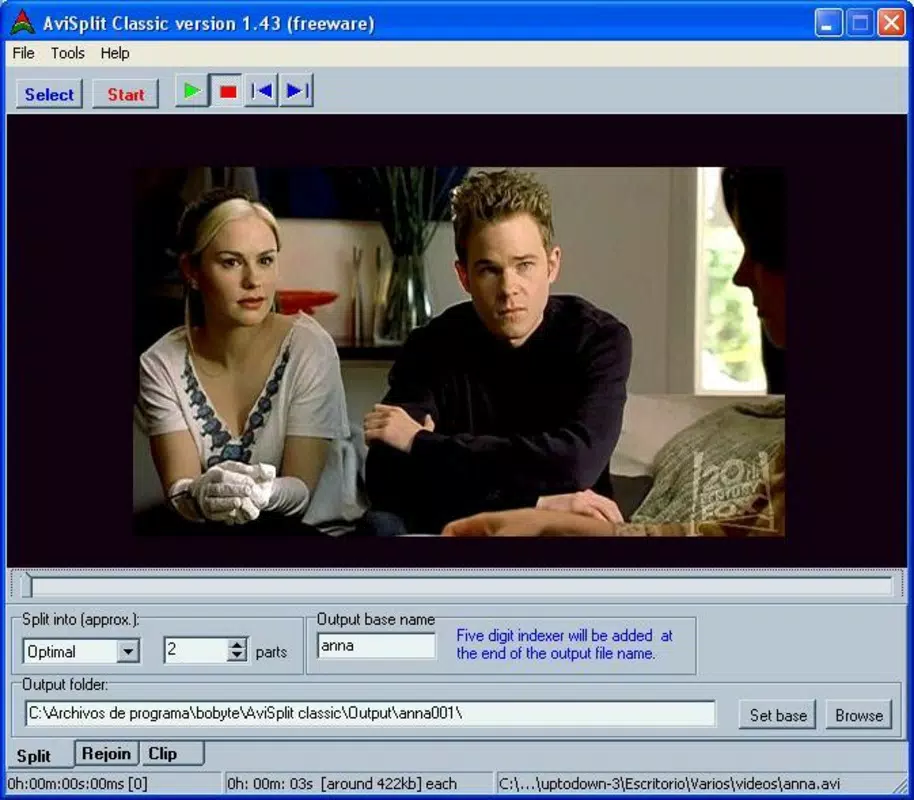The height and width of the screenshot is (800, 914).
Task: Jump to the next frame with the forward arrow
Action: pyautogui.click(x=297, y=91)
